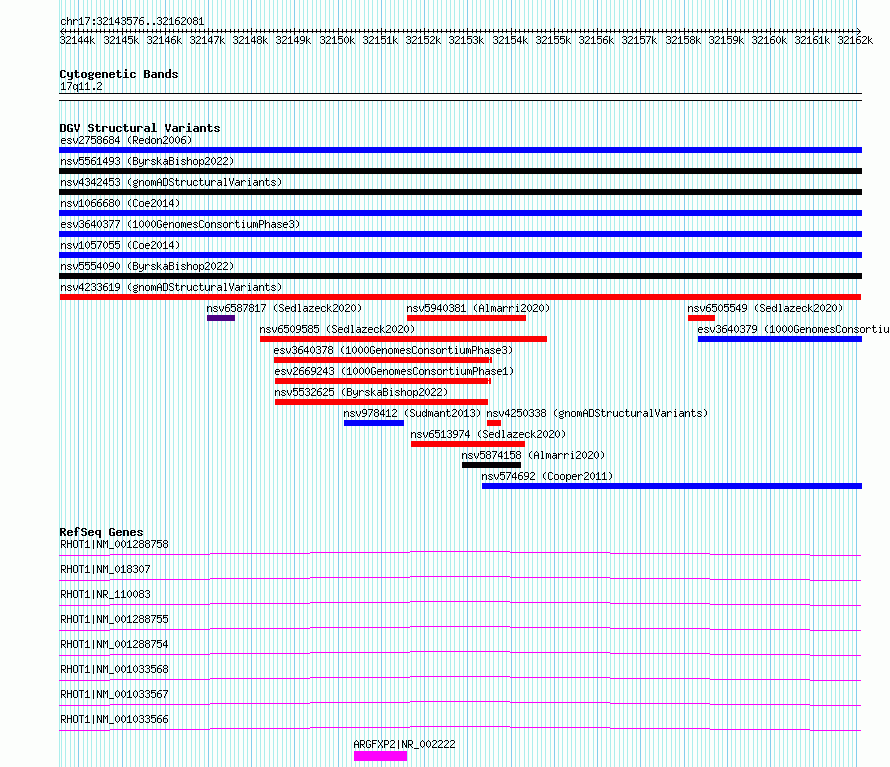890x767 pixels.
Task: Click the 17q11.2 cytogenetic band label
Action: [81, 86]
